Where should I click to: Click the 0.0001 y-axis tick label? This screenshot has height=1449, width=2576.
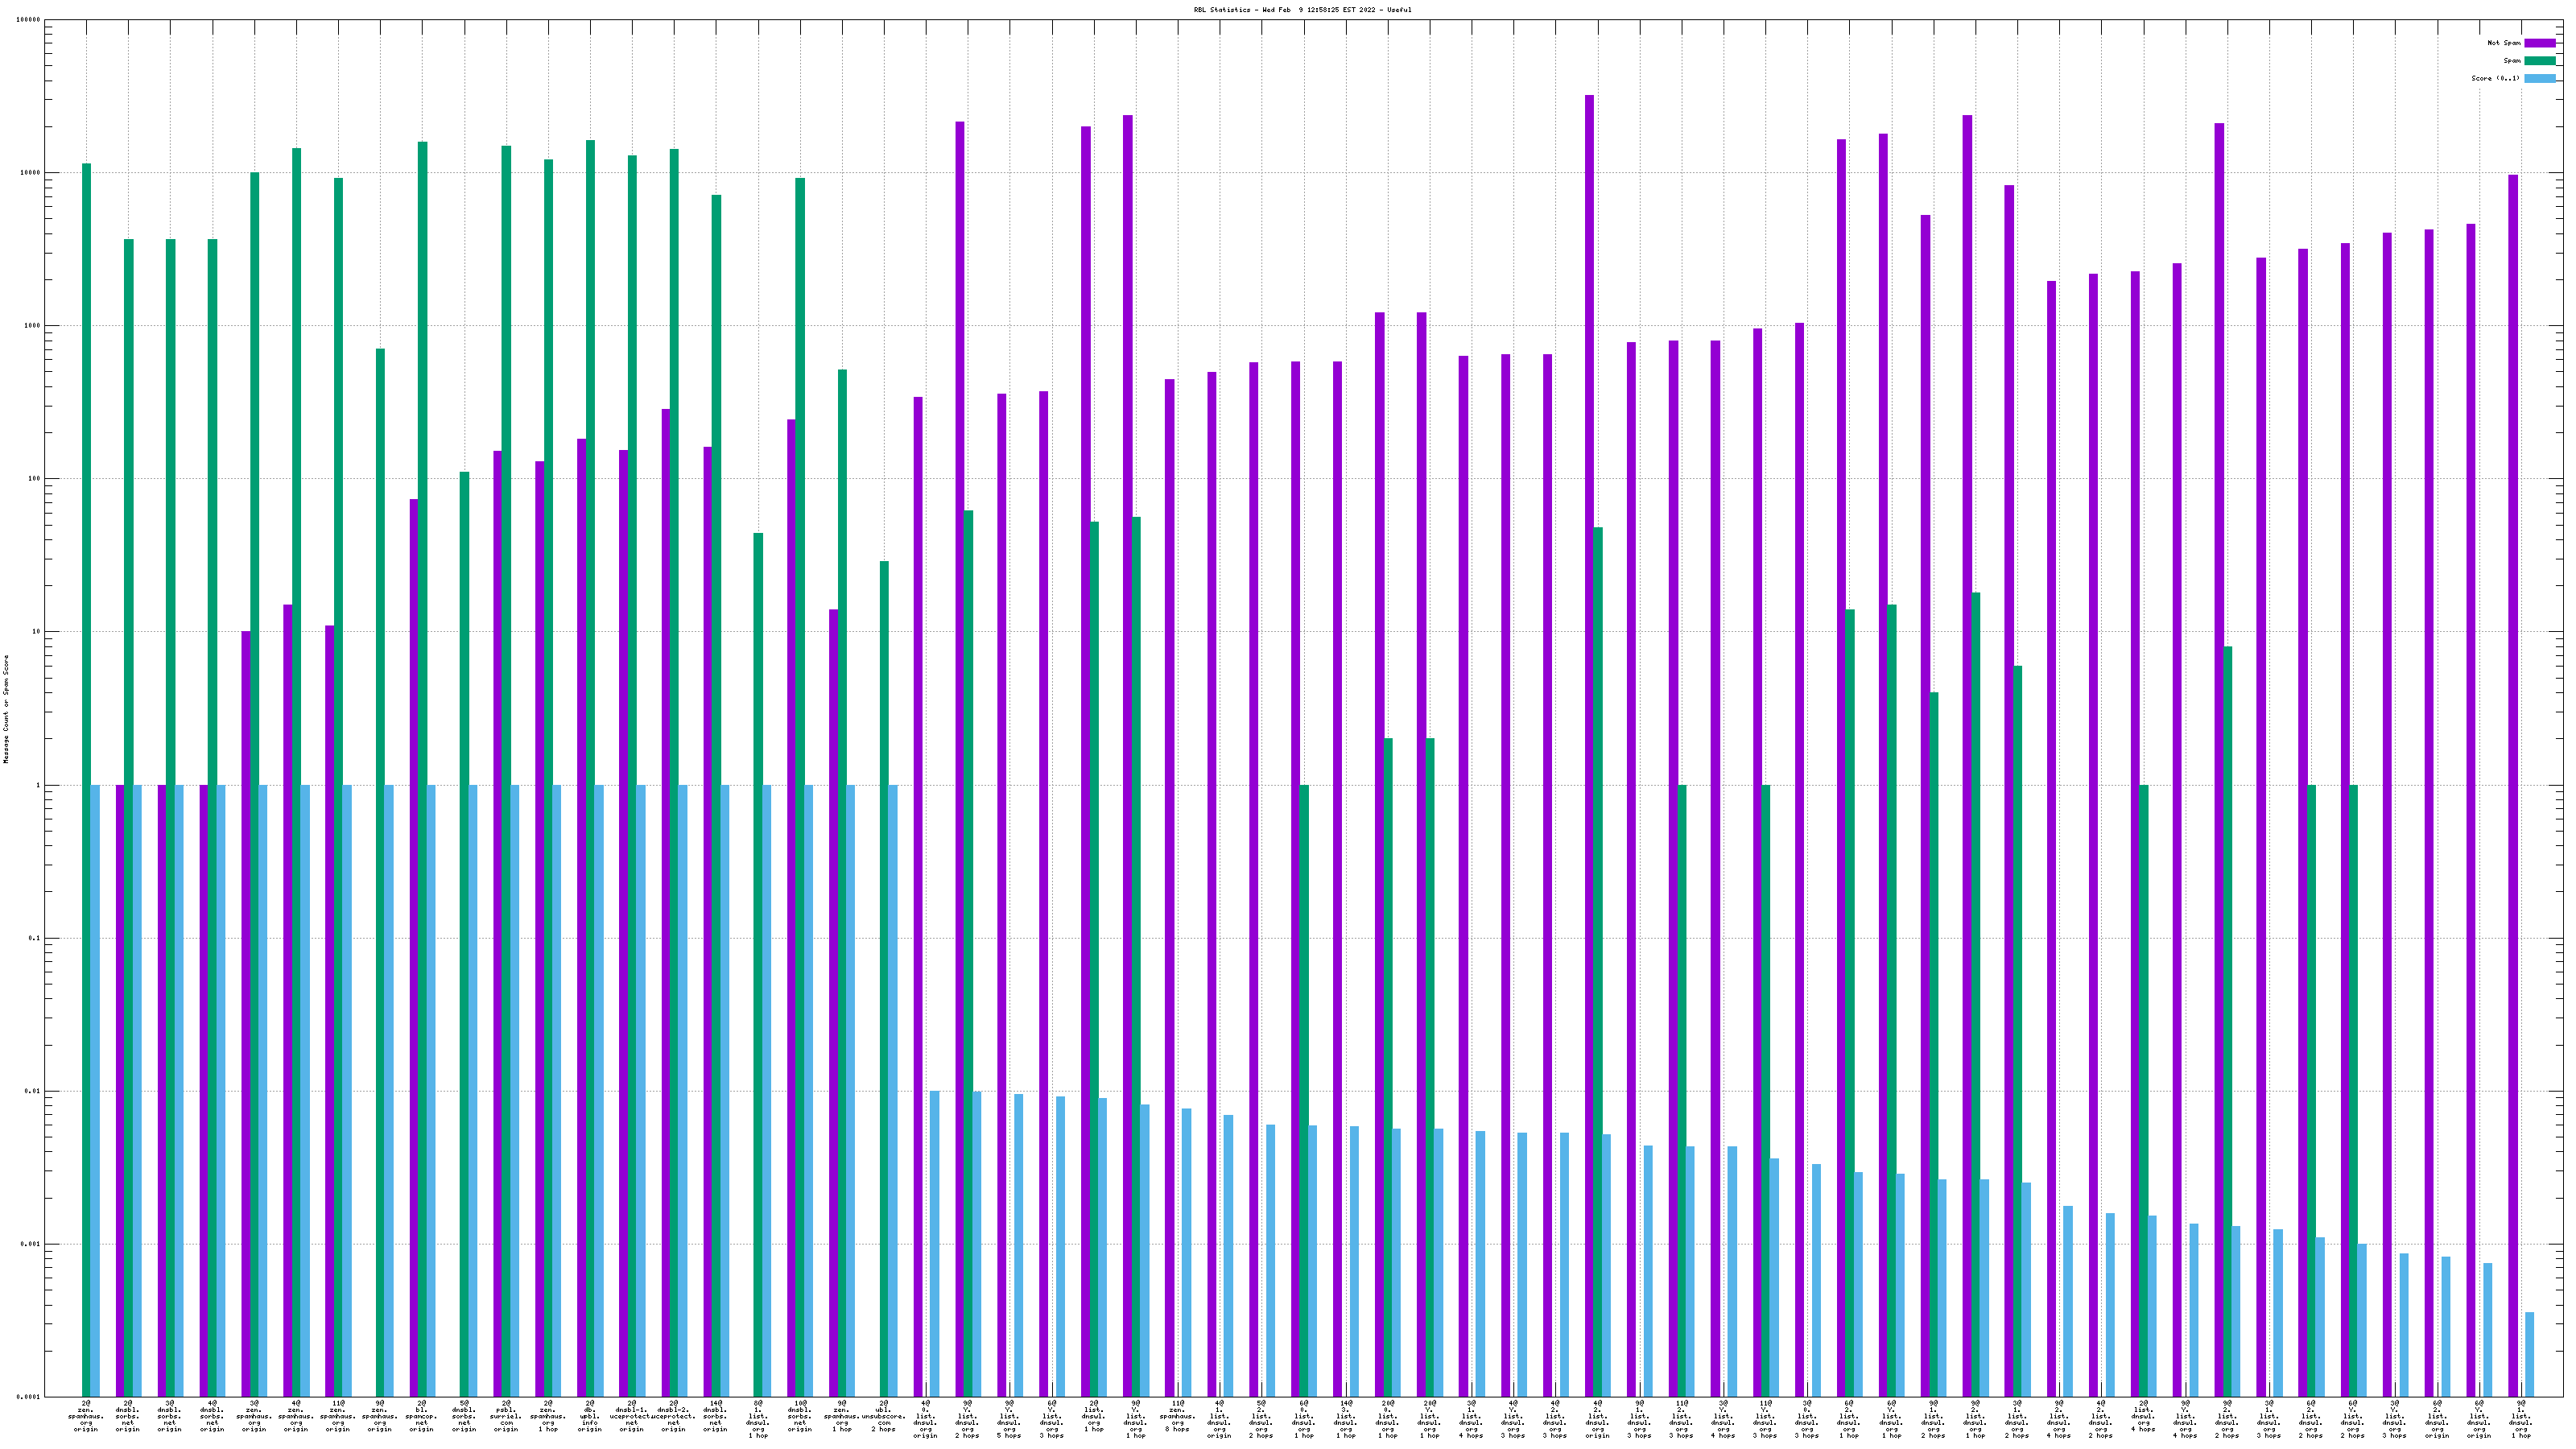[29, 1397]
